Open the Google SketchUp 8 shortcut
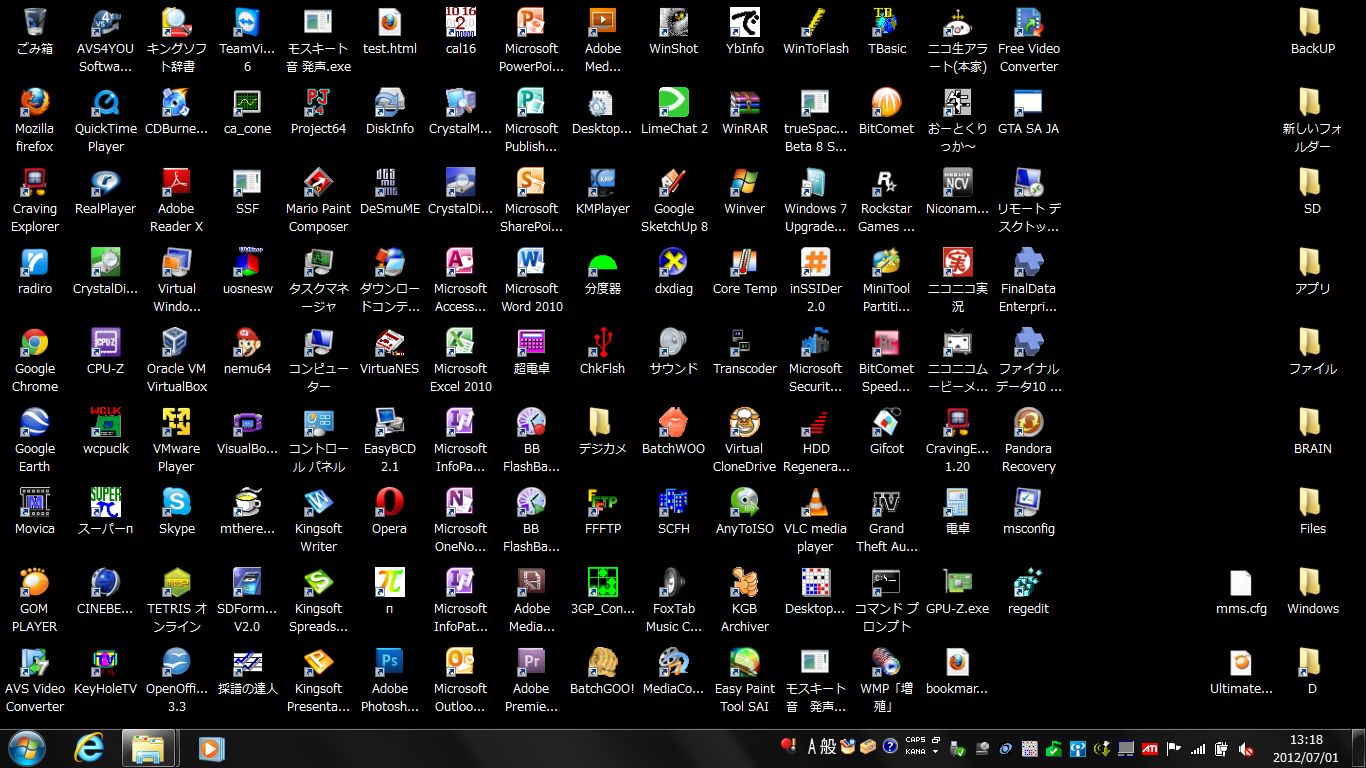 pos(673,200)
